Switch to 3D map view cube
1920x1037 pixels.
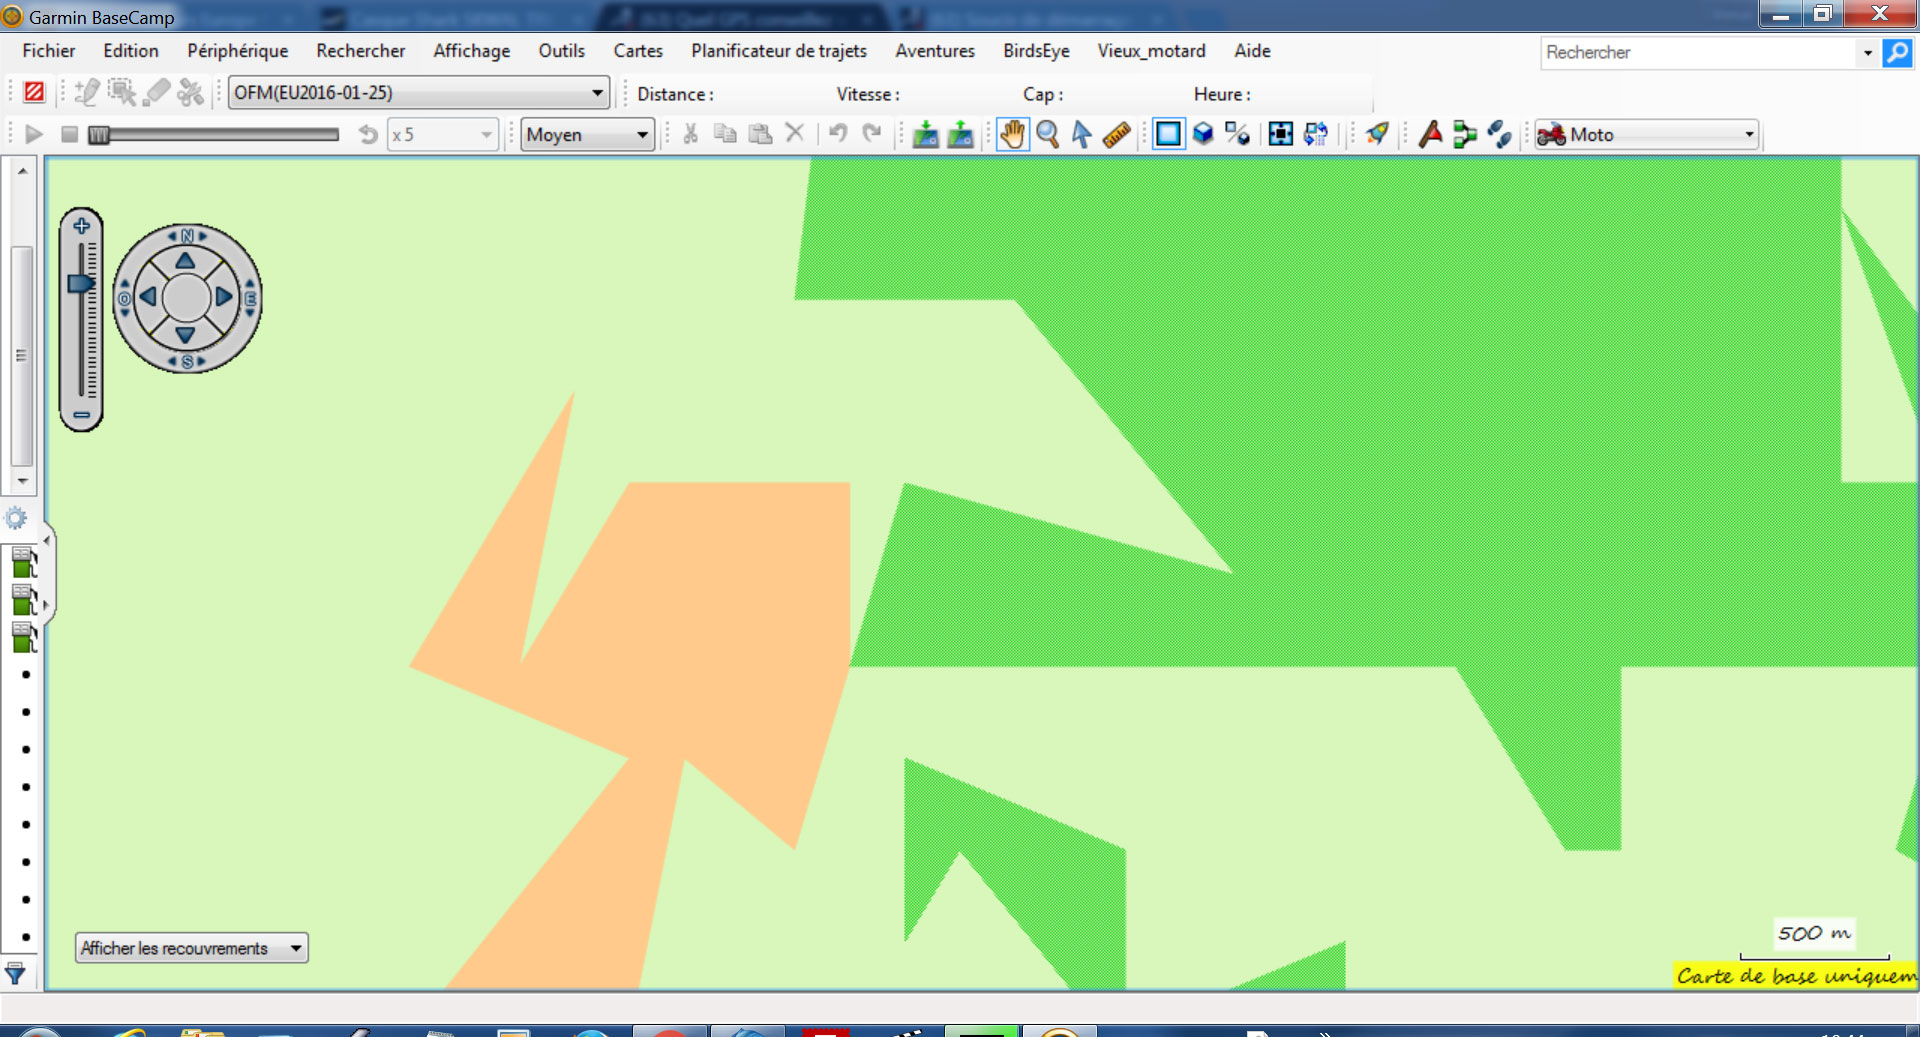1203,134
